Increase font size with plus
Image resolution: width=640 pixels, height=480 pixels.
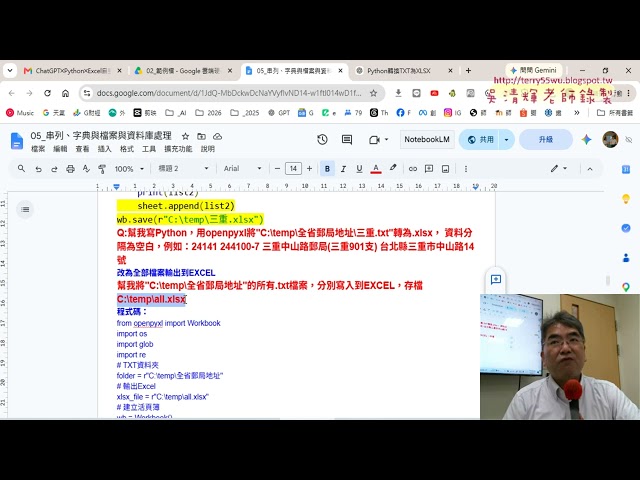click(x=309, y=169)
